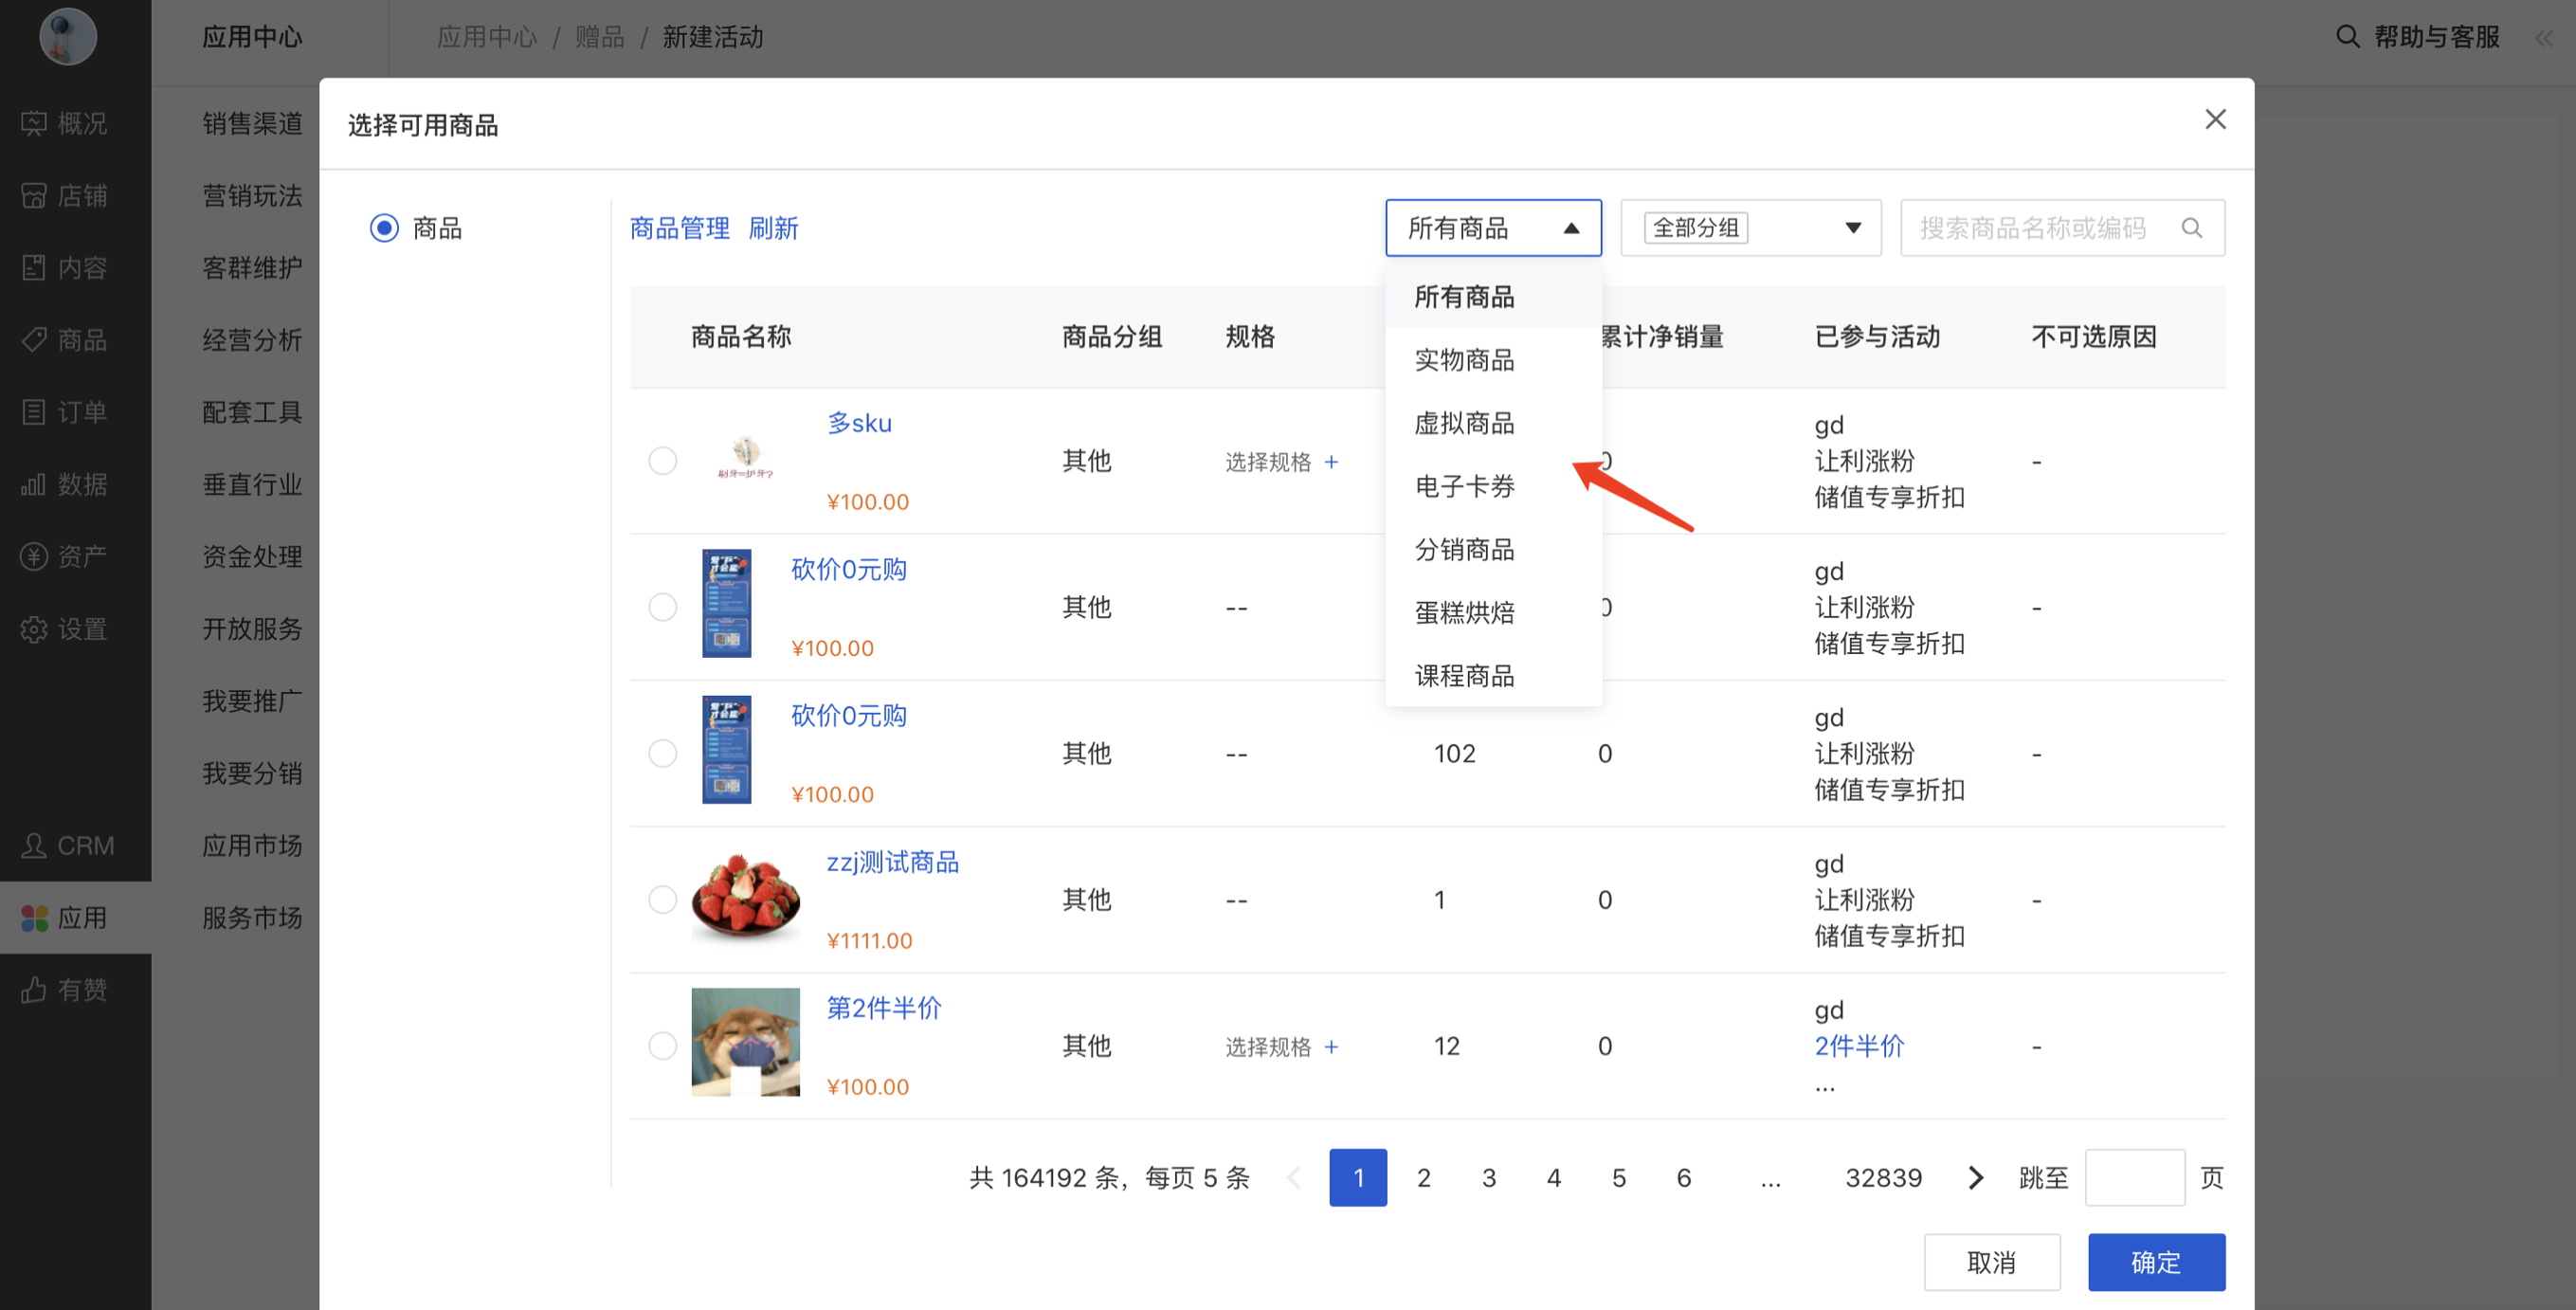Viewport: 2576px width, 1310px height.
Task: Choose 实物商品 from the dropdown list
Action: (1493, 359)
